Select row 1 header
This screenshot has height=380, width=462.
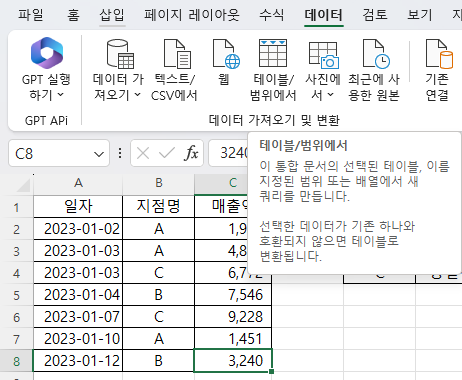click(16, 207)
